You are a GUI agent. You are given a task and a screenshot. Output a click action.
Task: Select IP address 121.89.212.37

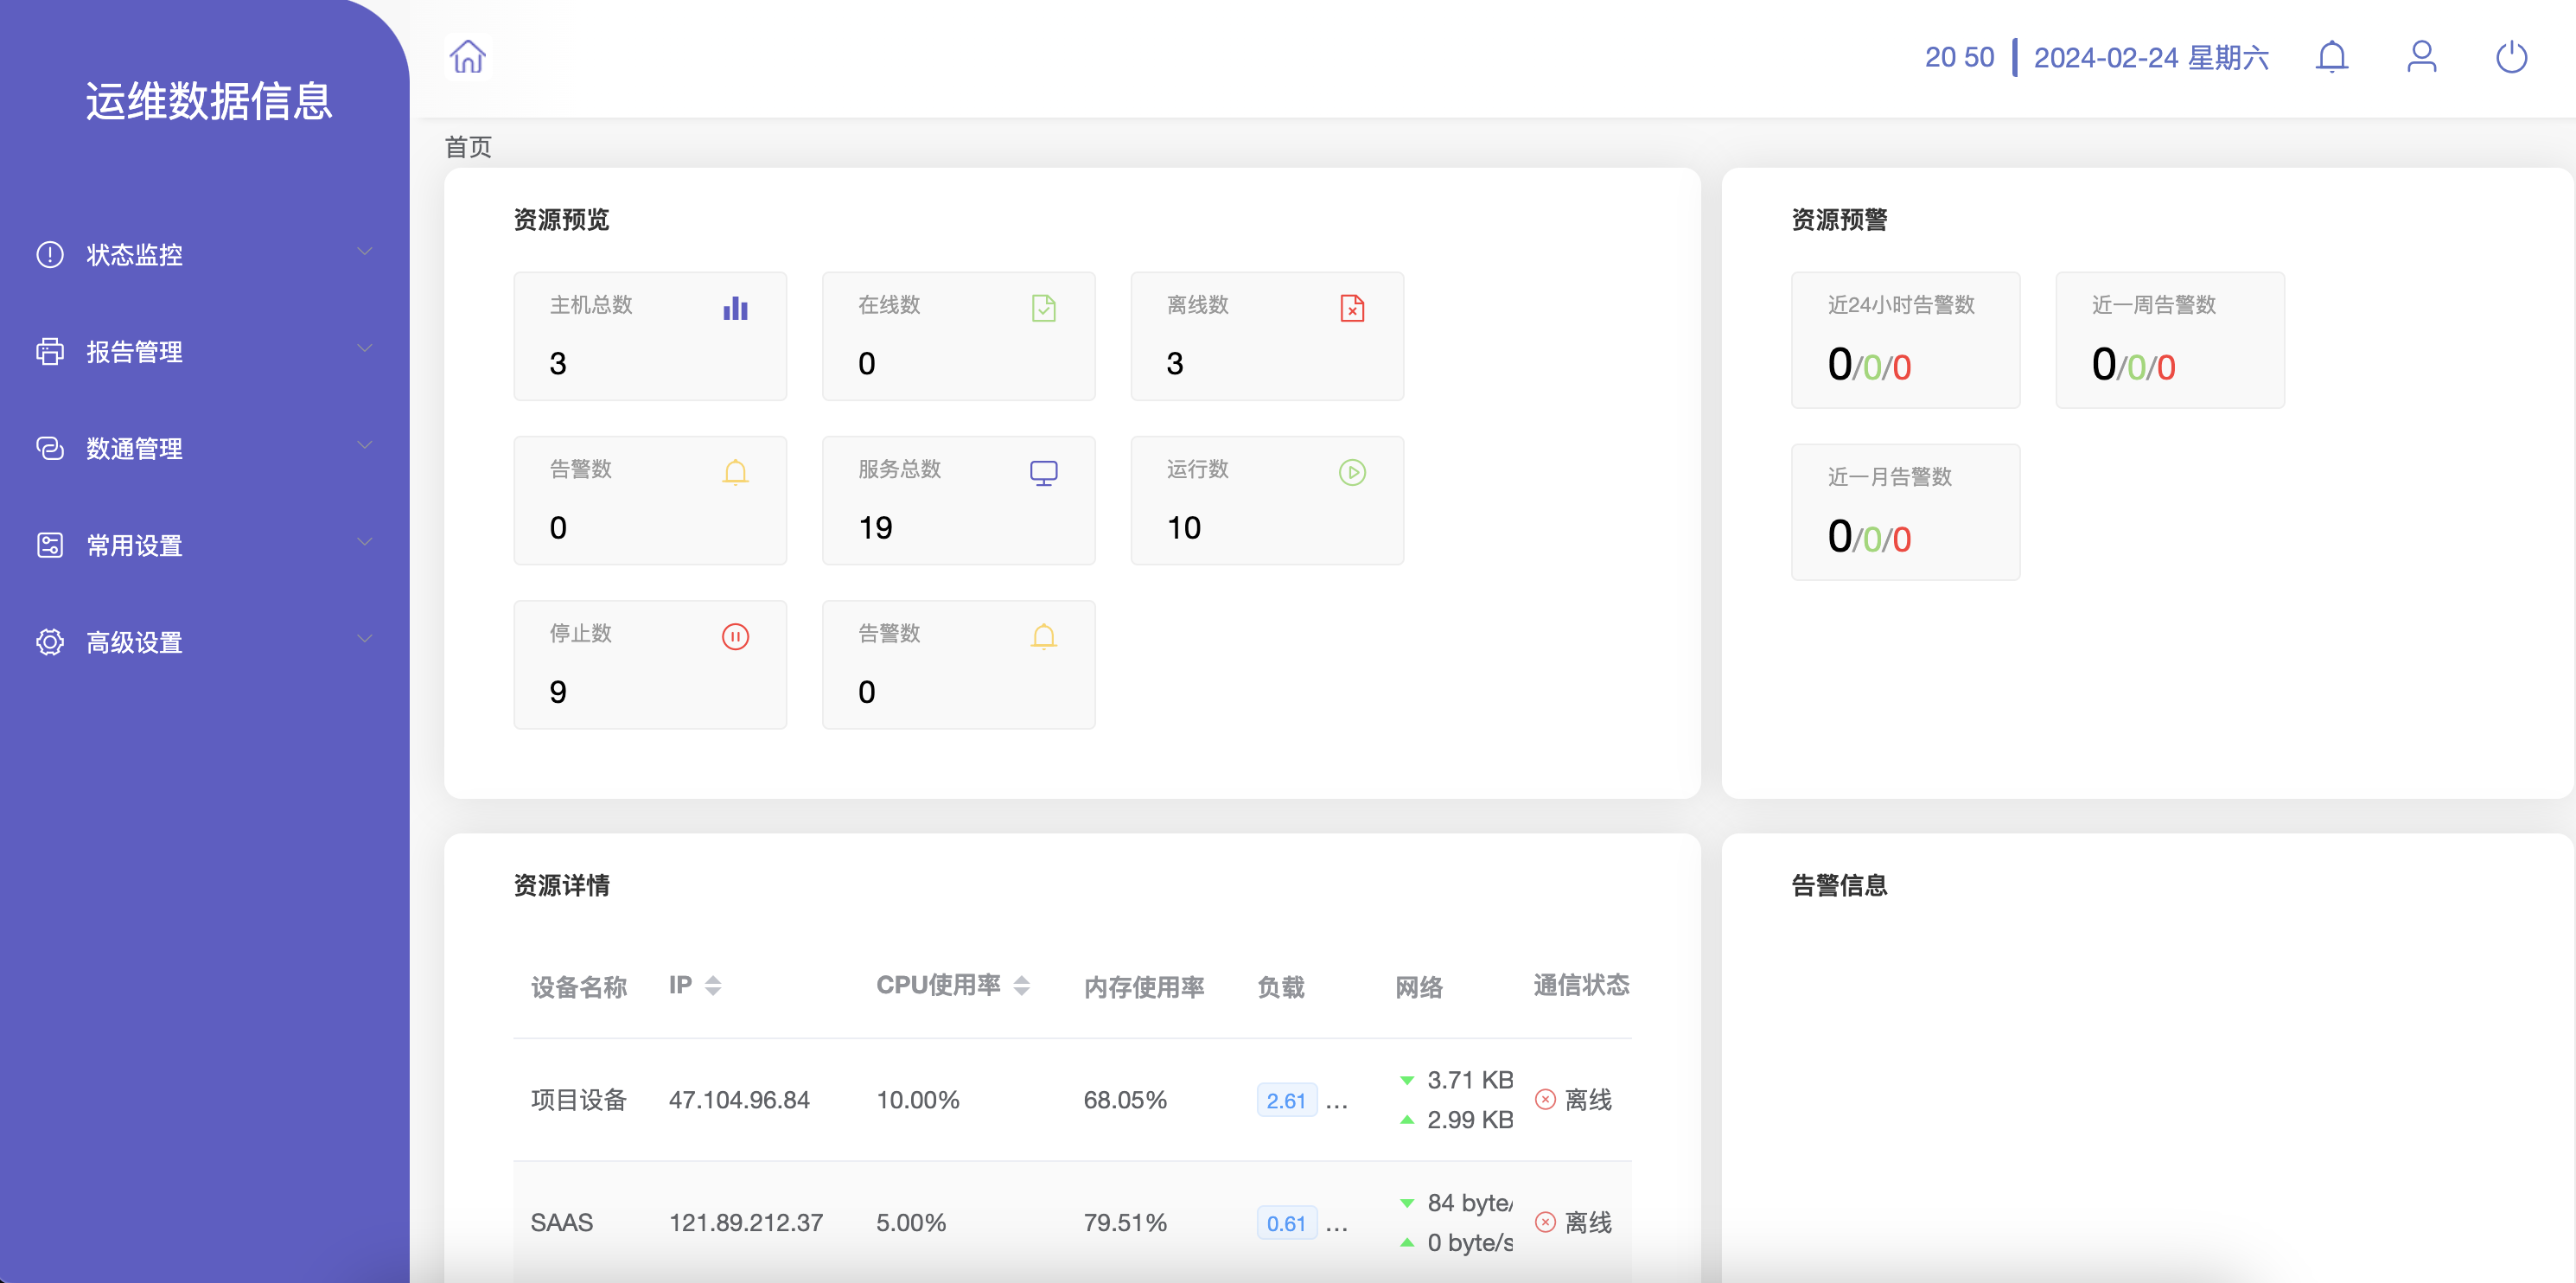click(x=746, y=1223)
